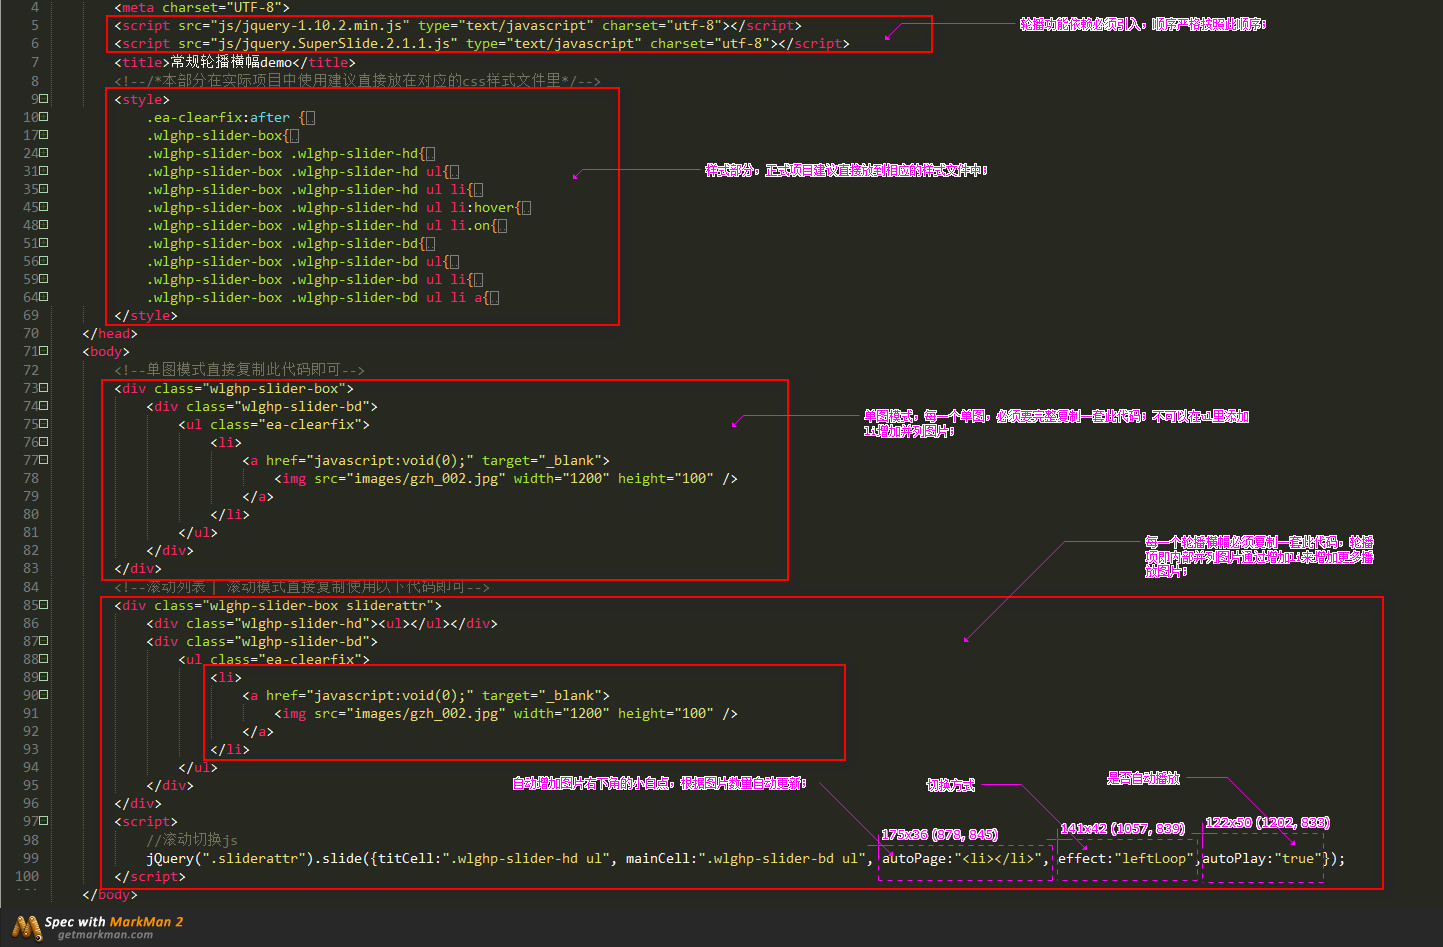Viewport: 1443px width, 947px height.
Task: Collapse the sliderattr div fold marker at line 85
Action: pos(44,605)
